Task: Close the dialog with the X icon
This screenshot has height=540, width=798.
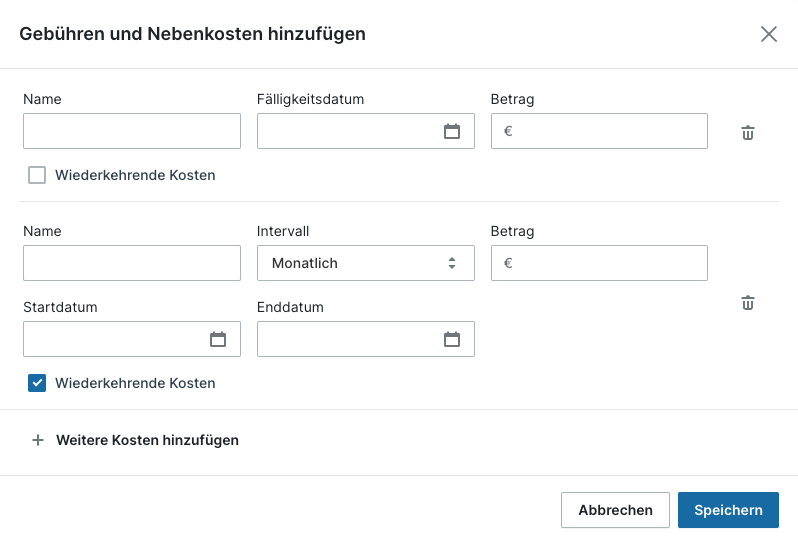Action: [768, 34]
